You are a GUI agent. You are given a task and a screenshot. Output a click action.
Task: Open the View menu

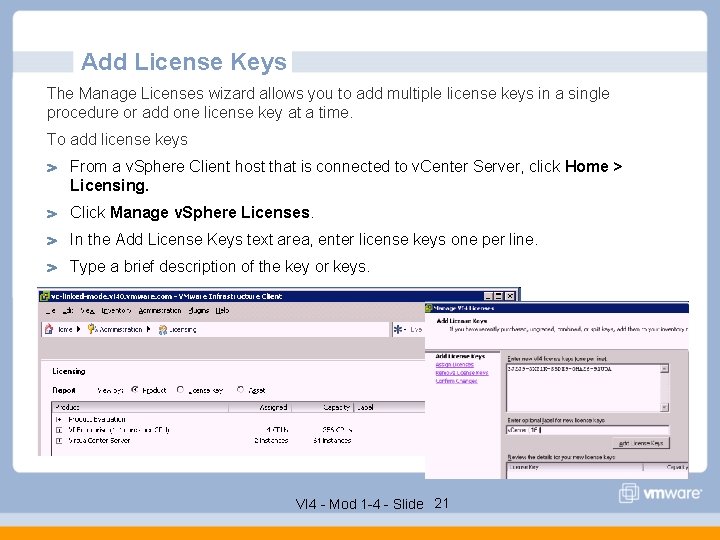pos(87,311)
